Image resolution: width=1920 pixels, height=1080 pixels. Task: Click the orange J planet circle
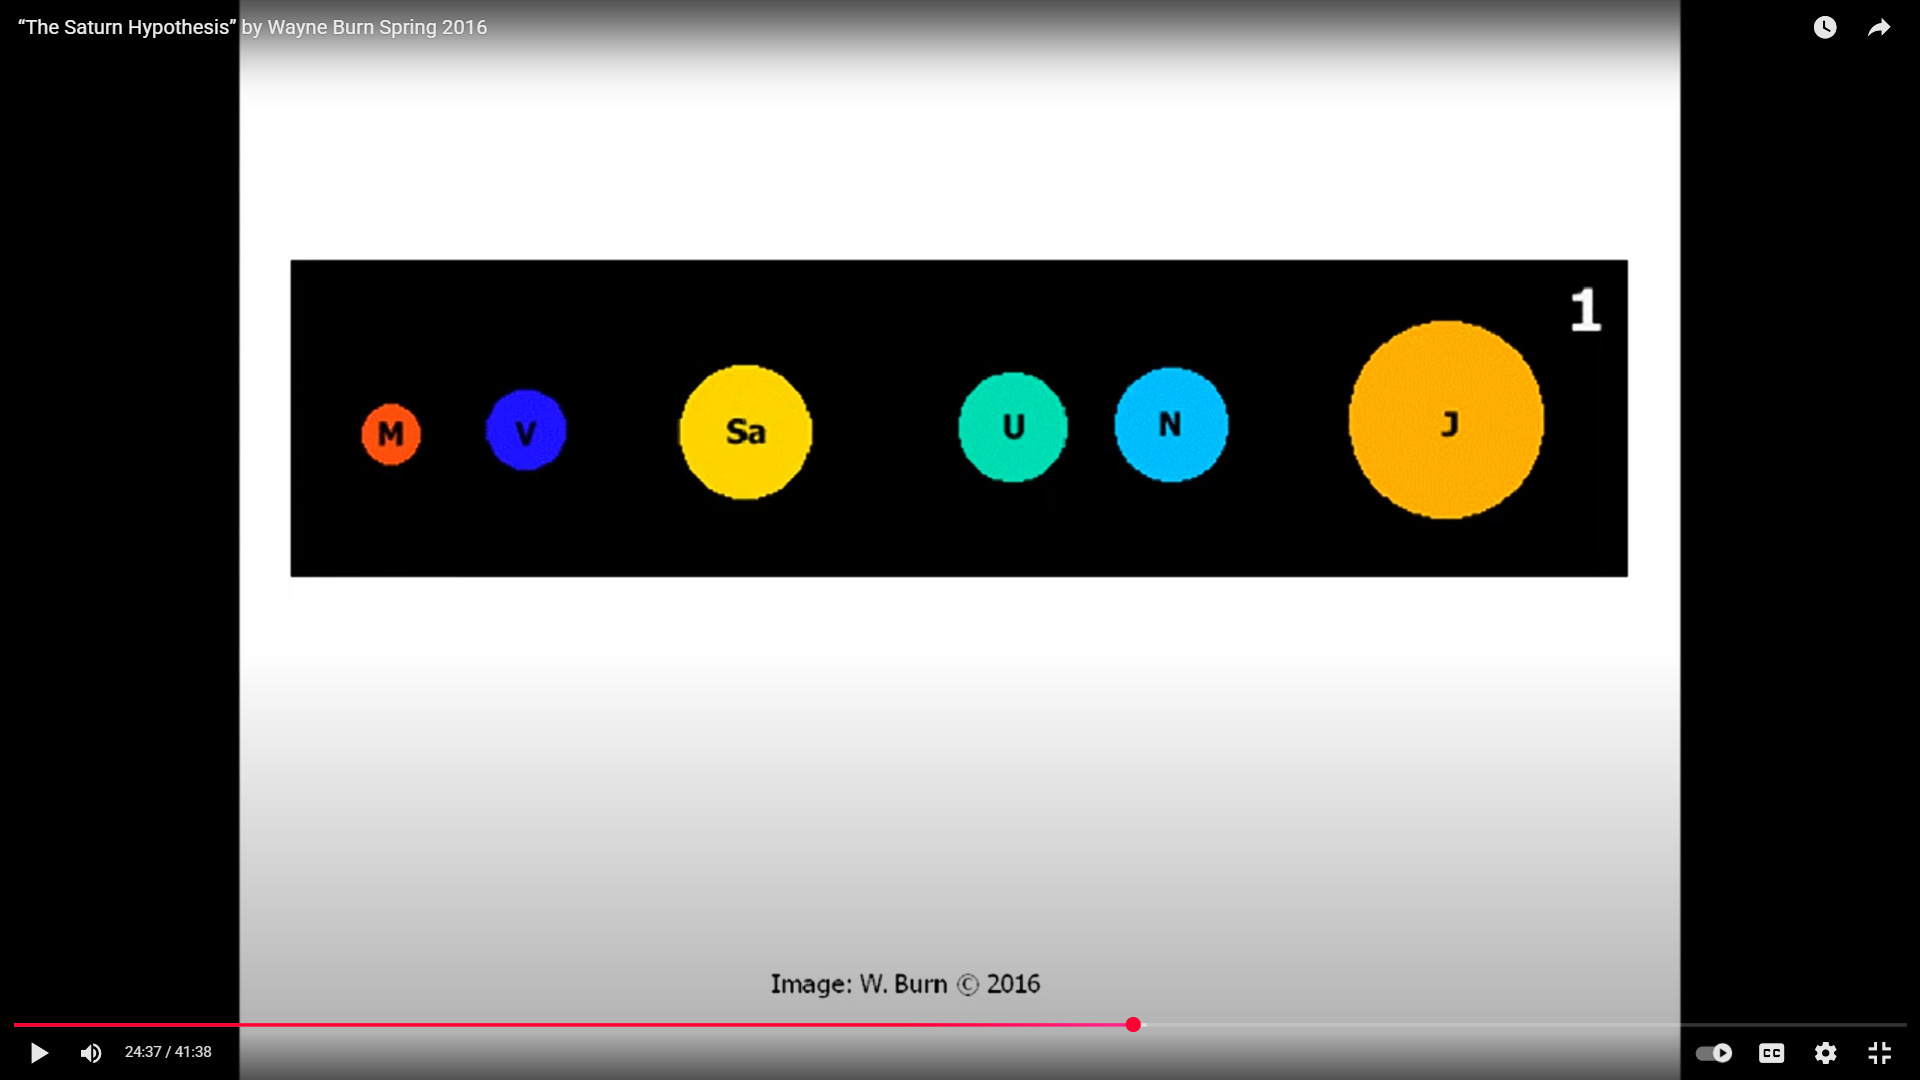(x=1446, y=420)
